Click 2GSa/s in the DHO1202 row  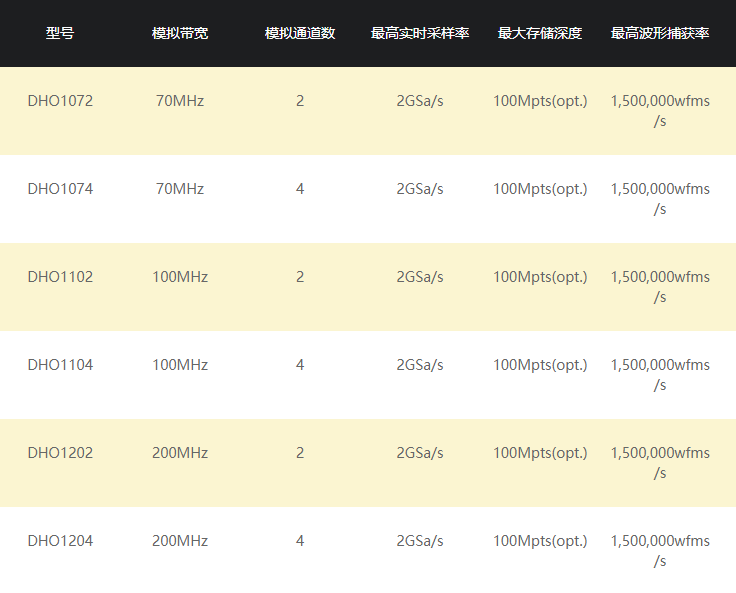420,453
